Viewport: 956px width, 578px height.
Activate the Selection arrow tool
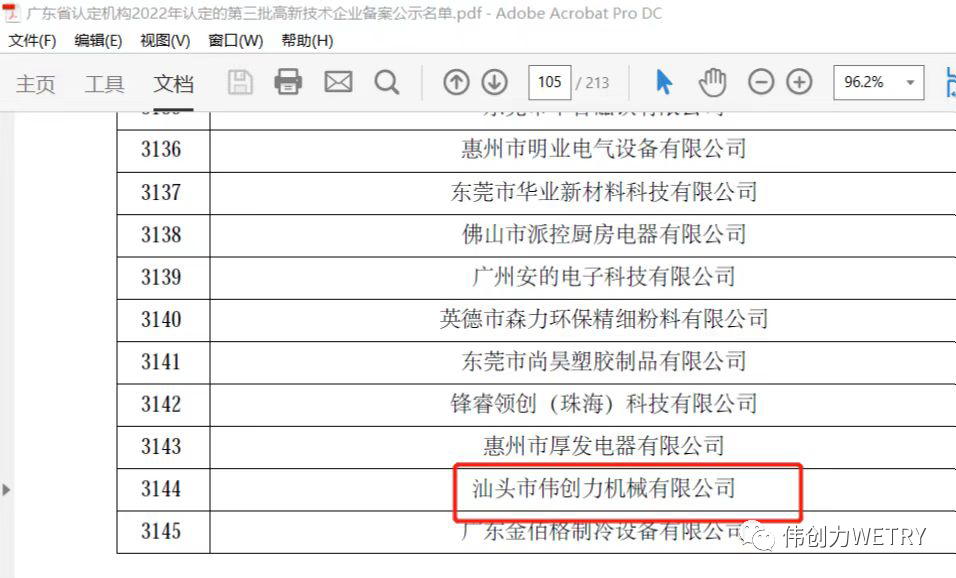coord(664,82)
